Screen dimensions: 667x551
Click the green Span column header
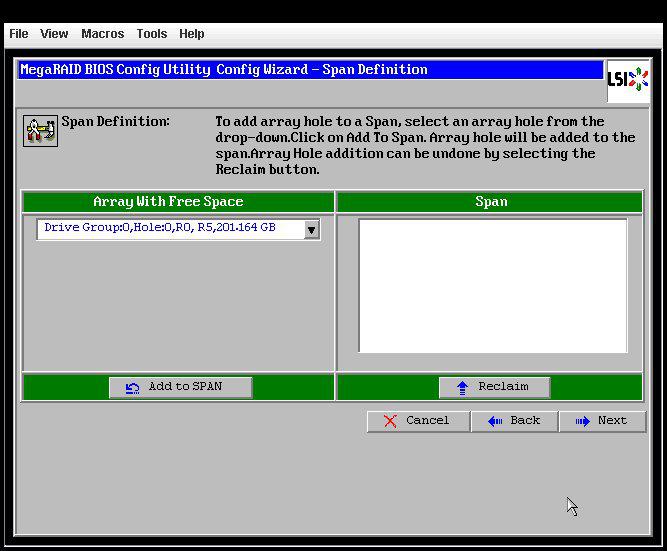490,202
